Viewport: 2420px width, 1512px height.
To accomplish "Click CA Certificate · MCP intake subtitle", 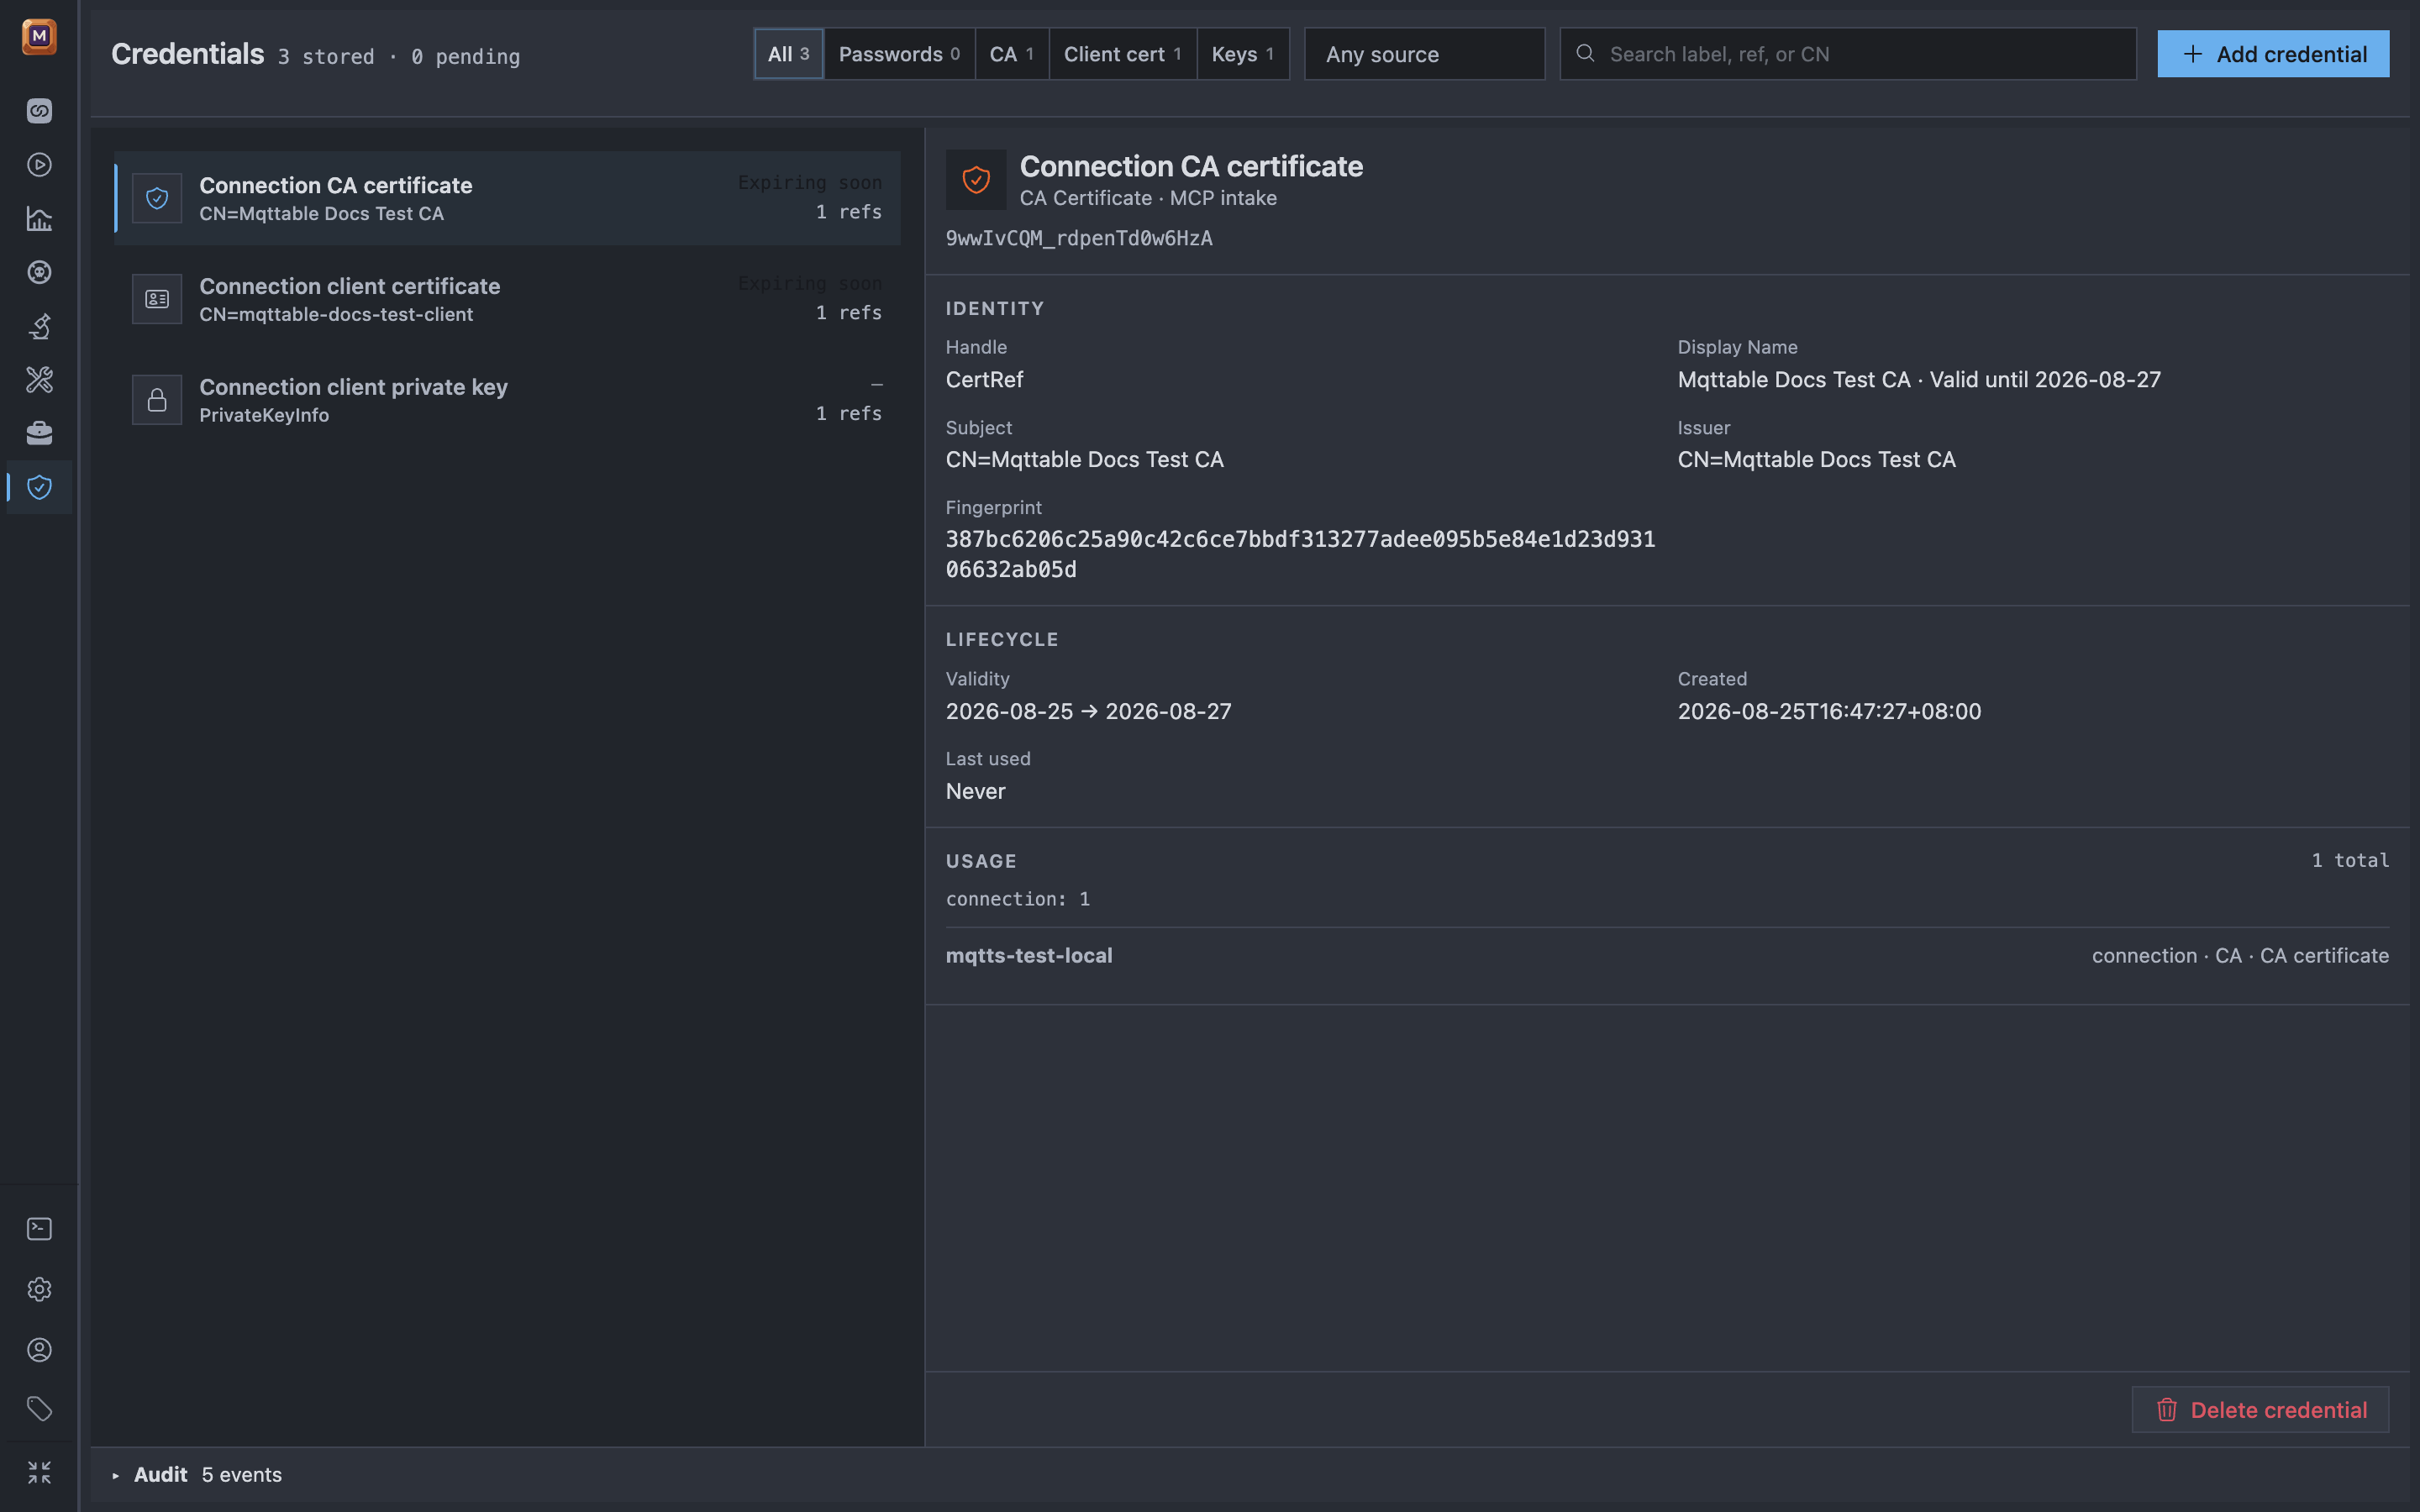I will 1148,198.
